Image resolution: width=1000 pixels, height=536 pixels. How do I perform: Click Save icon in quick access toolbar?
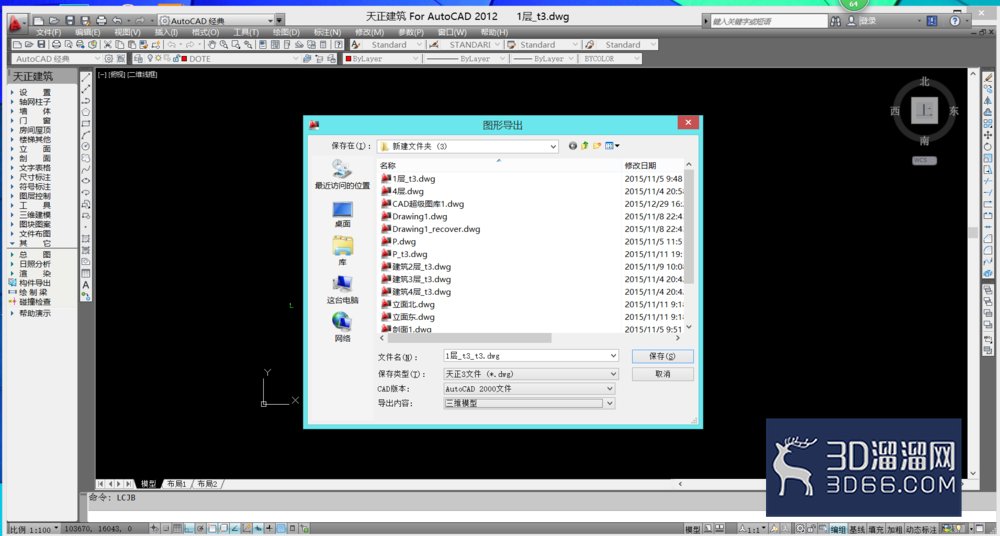pos(70,20)
